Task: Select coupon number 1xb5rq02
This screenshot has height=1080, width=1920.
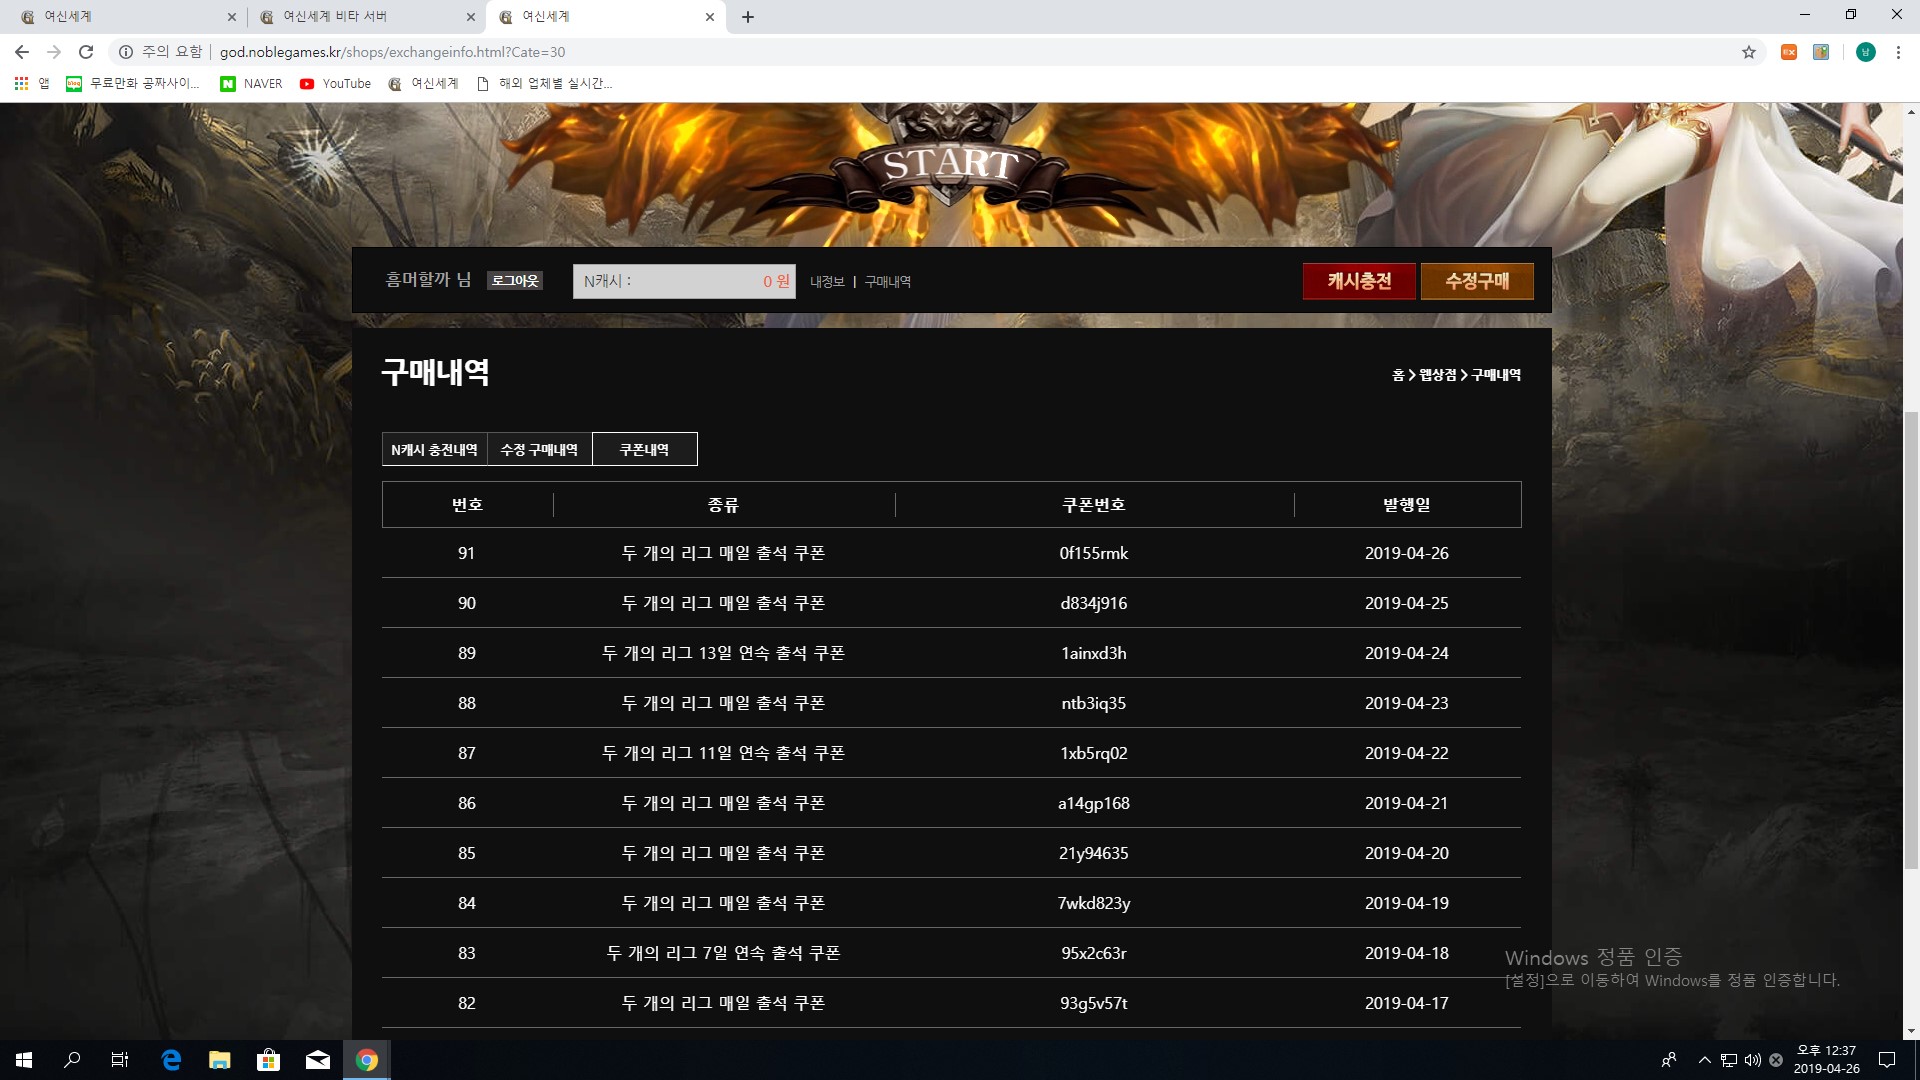Action: pos(1094,753)
